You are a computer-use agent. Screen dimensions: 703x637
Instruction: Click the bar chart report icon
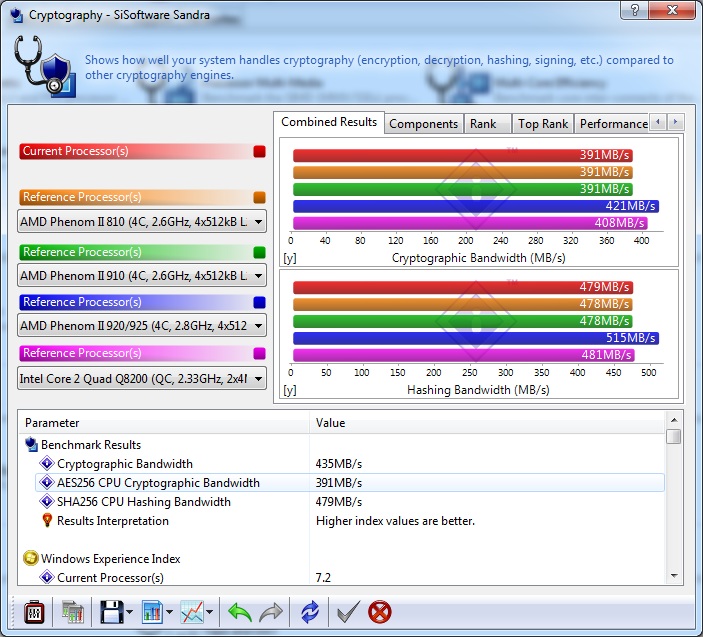pos(152,612)
